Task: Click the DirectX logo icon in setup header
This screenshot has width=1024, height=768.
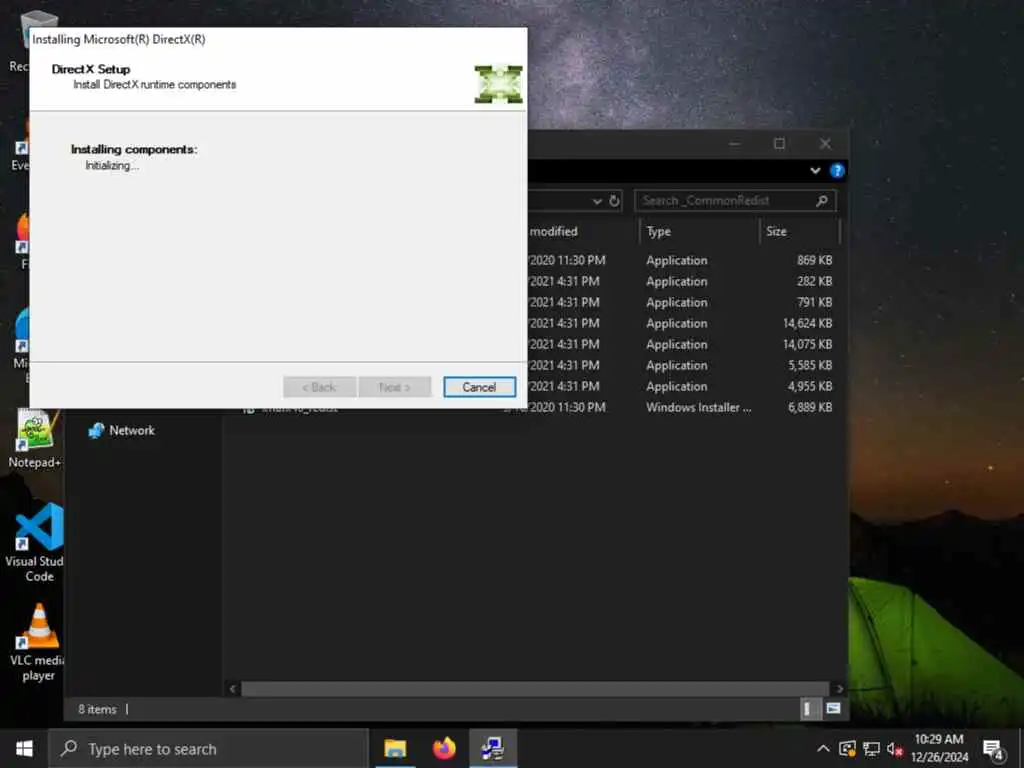Action: tap(498, 84)
